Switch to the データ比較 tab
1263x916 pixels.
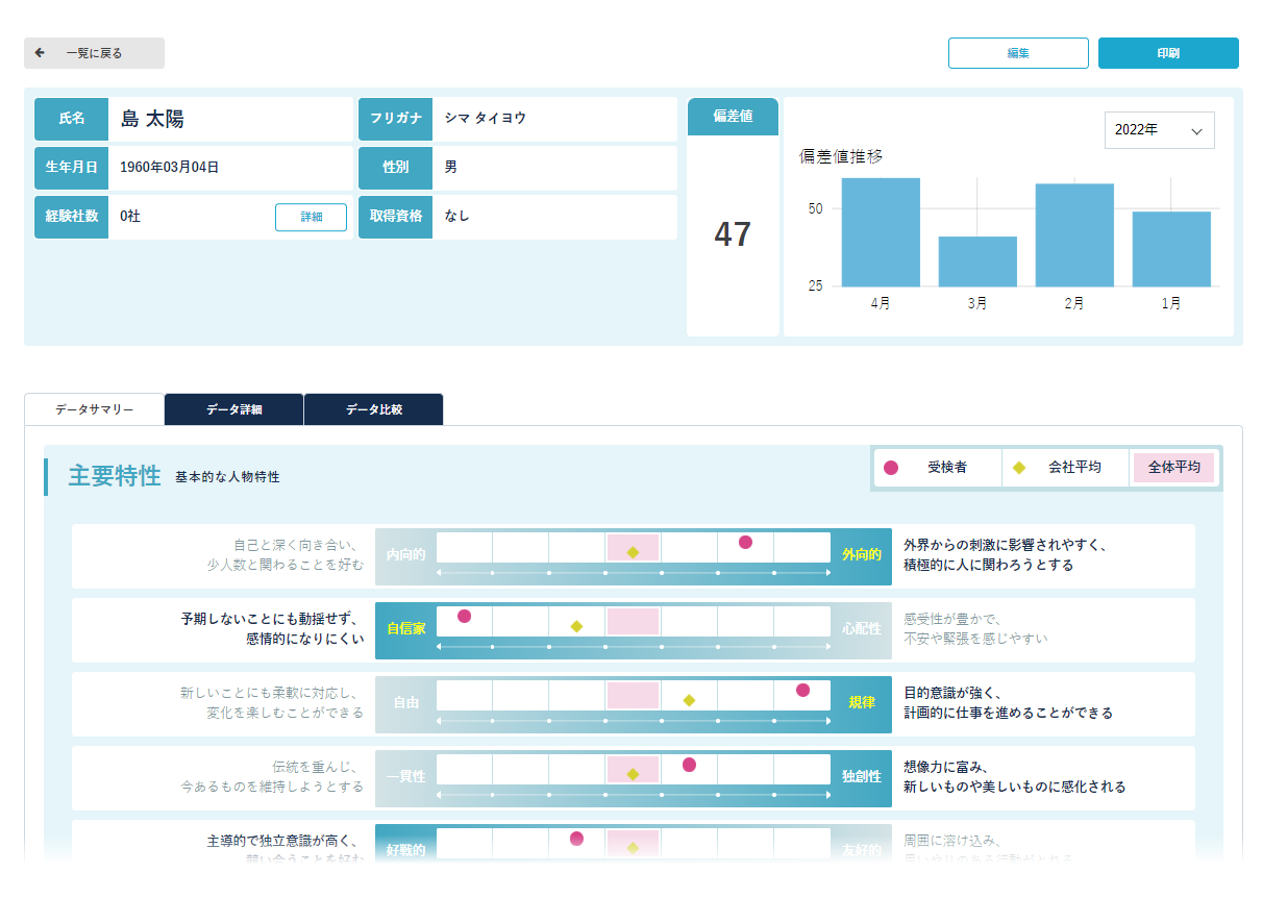point(373,409)
